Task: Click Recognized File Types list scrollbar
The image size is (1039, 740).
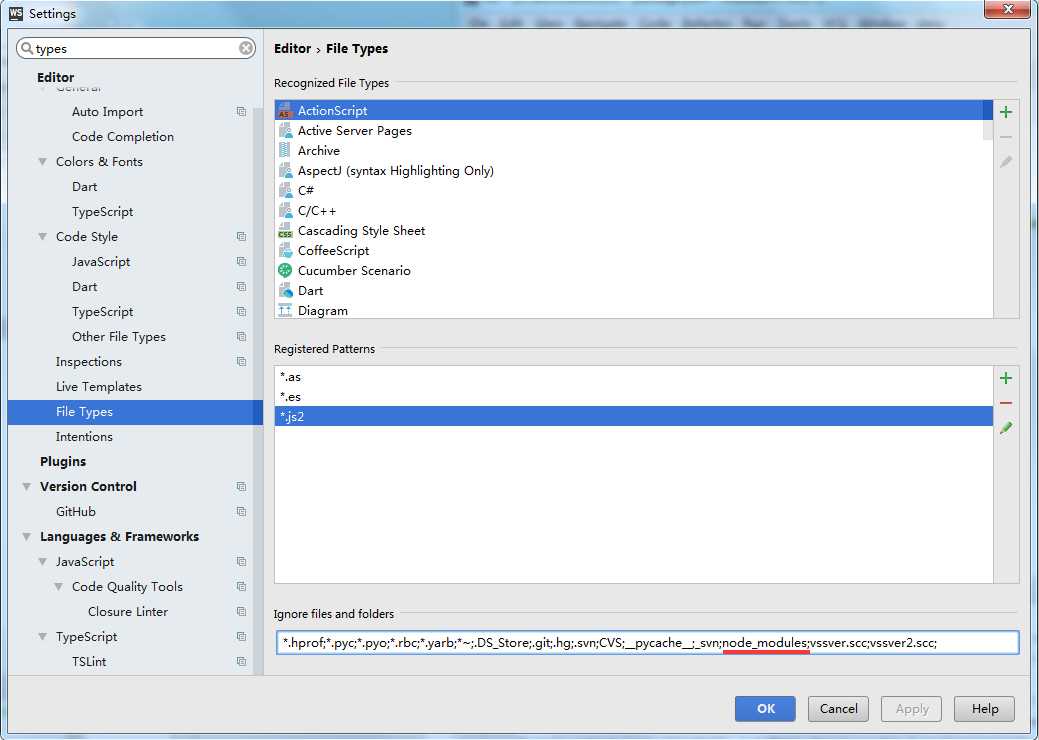Action: [x=987, y=121]
